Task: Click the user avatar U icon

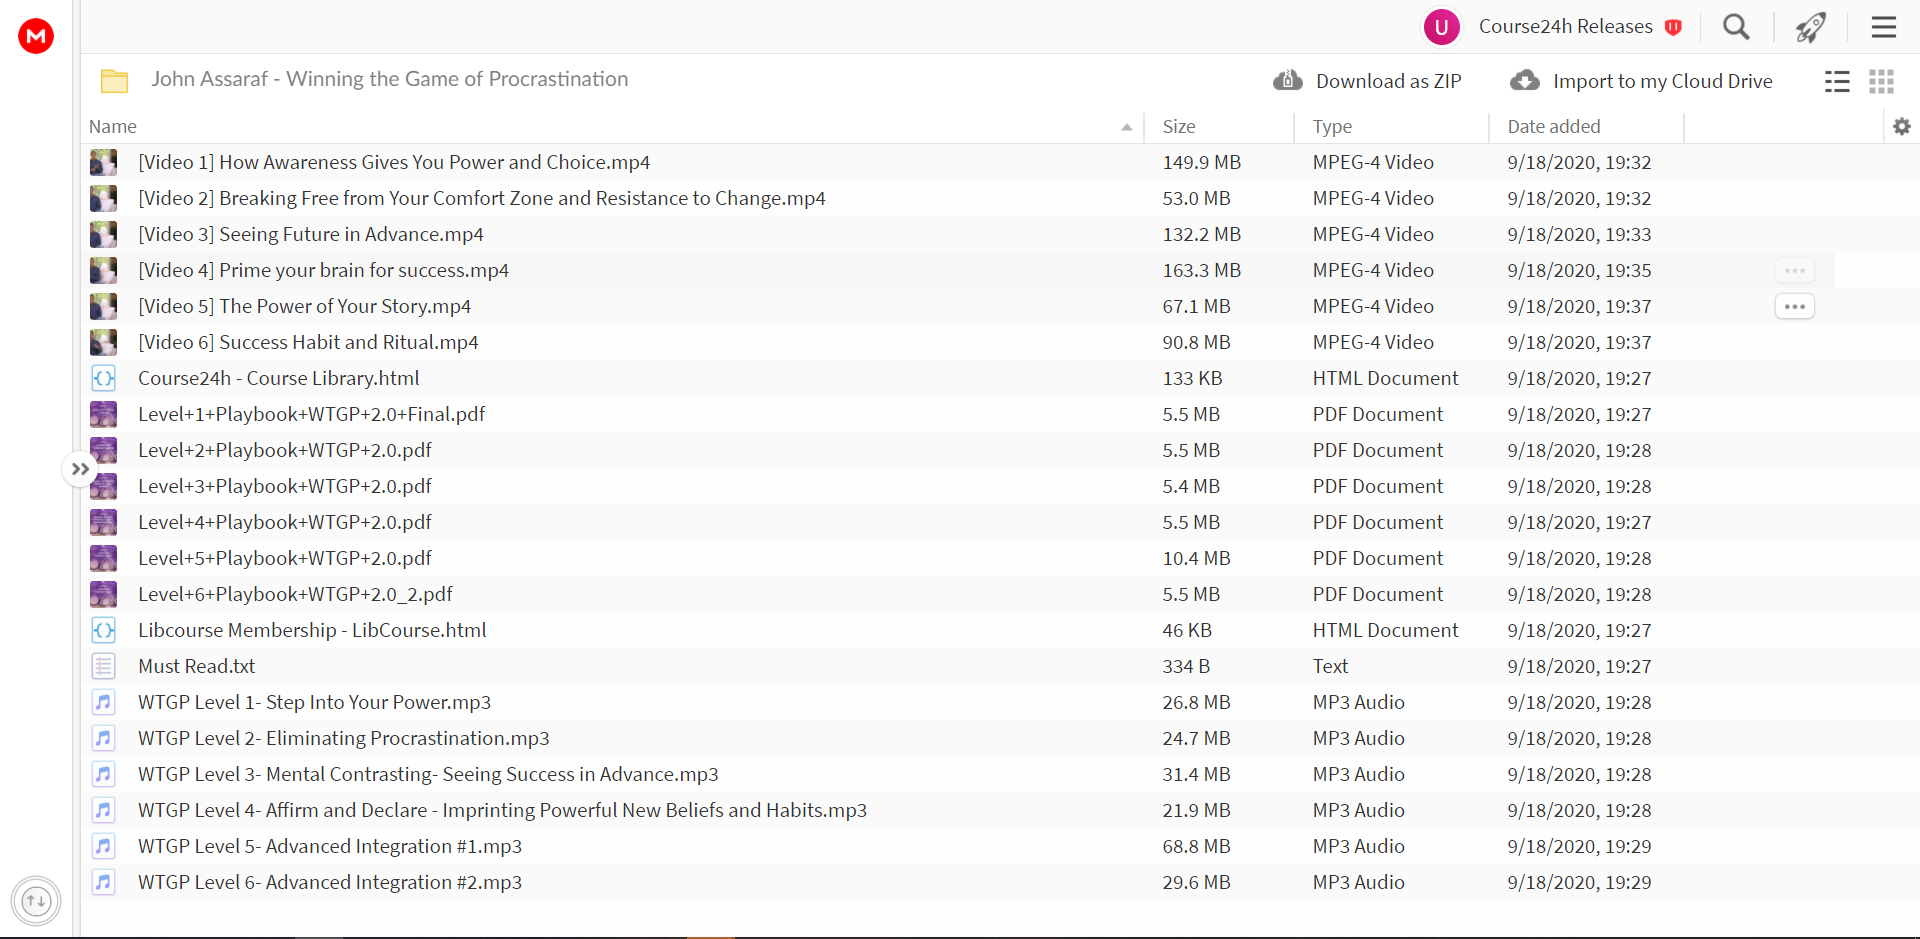Action: pos(1442,27)
